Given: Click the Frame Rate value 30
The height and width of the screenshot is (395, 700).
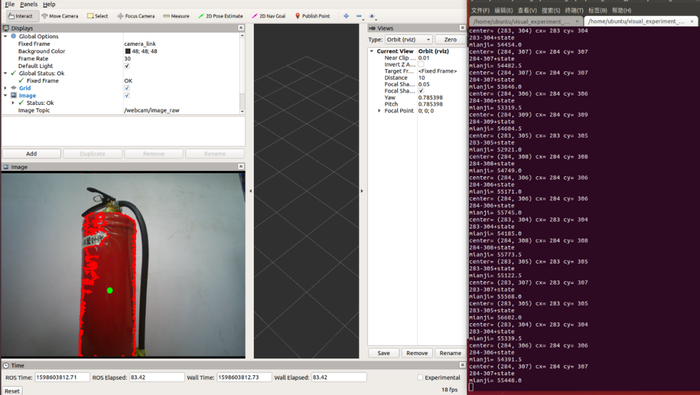Looking at the screenshot, I should pyautogui.click(x=127, y=58).
